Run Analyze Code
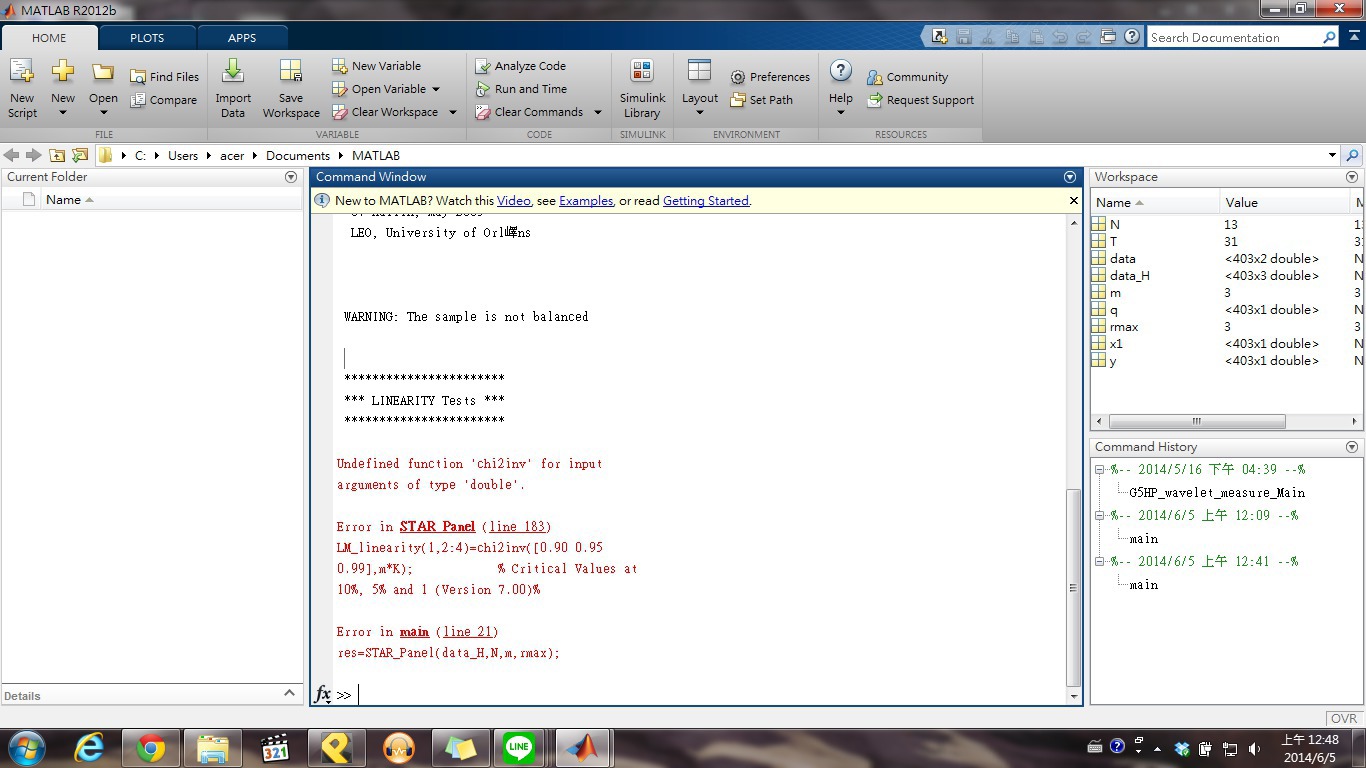 [x=520, y=66]
